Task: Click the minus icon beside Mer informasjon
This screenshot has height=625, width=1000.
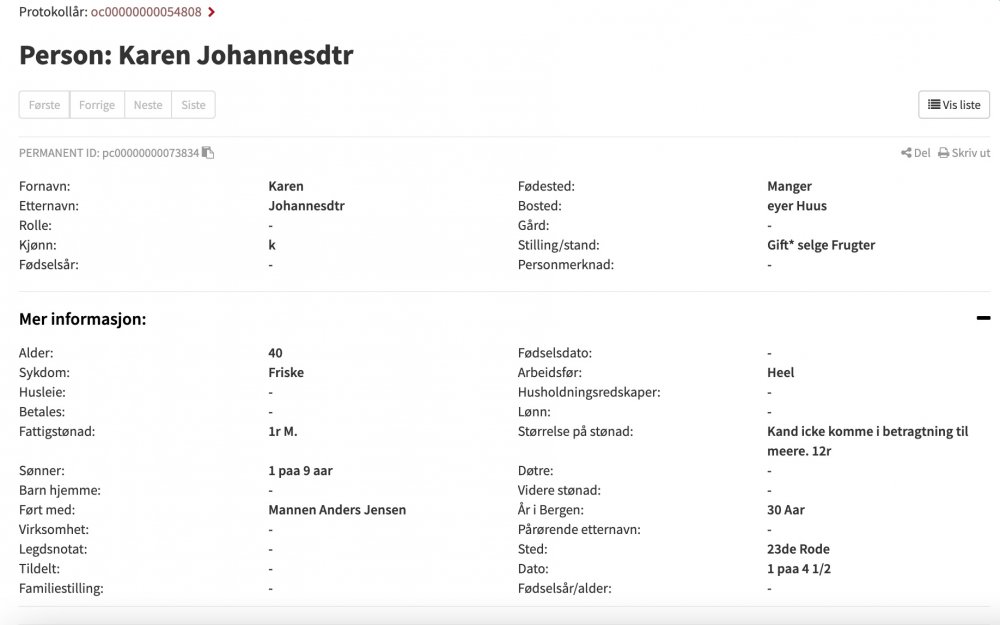Action: (x=983, y=317)
